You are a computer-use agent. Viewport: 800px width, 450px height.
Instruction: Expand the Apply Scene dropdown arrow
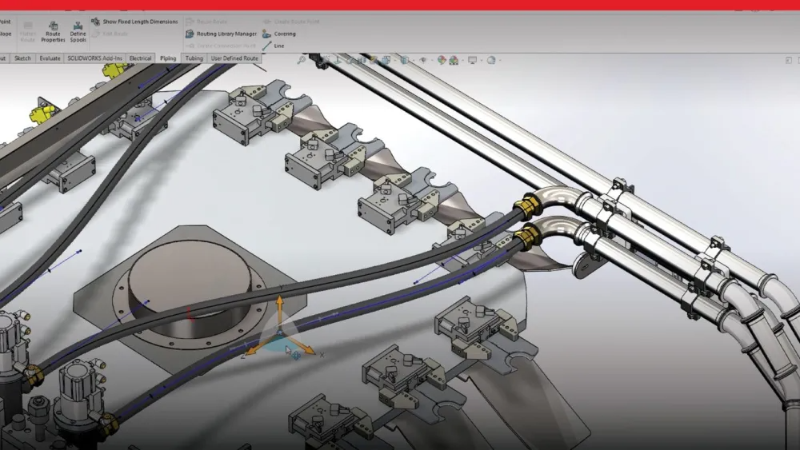tap(463, 60)
